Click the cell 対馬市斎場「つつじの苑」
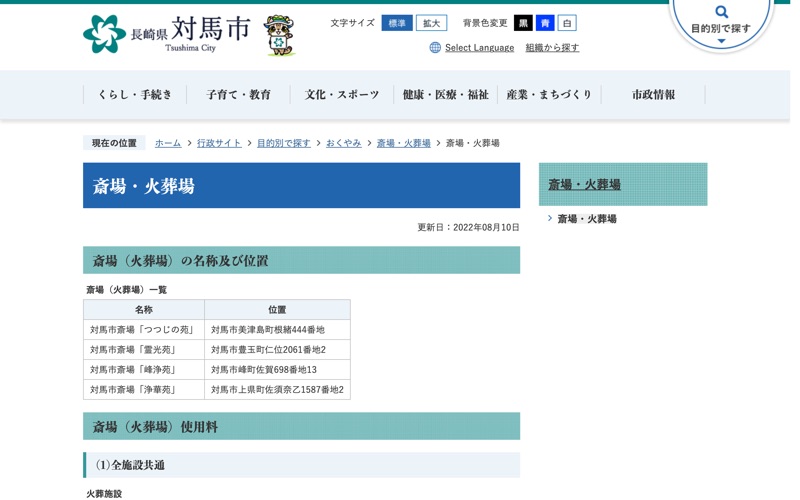 [x=144, y=330]
